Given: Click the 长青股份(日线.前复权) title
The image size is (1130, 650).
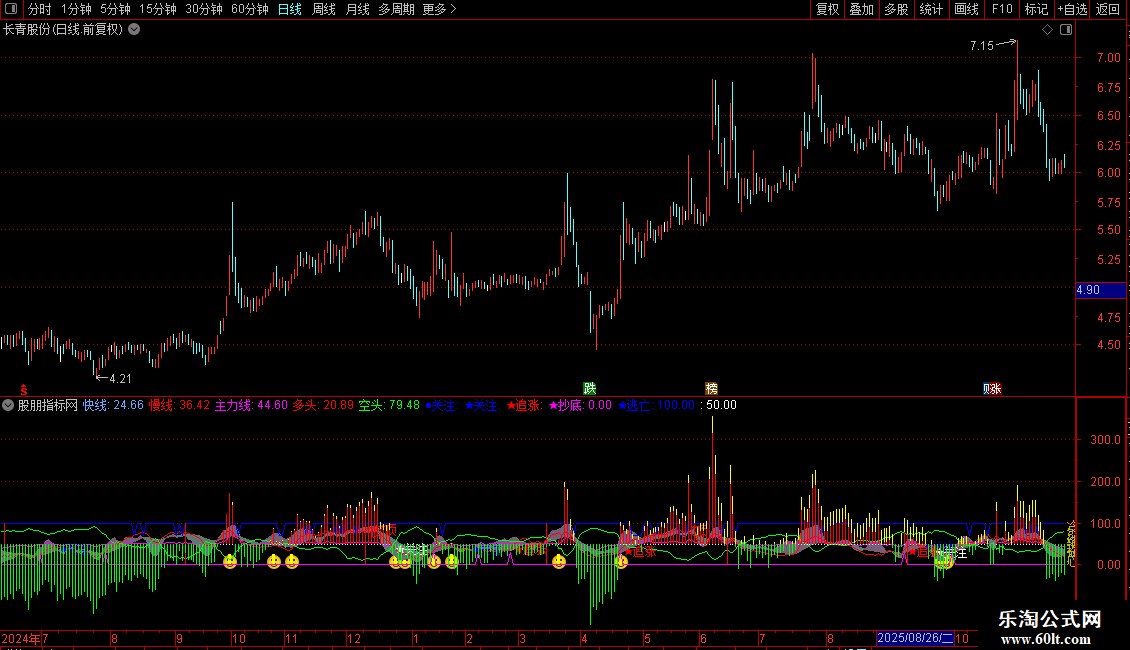Looking at the screenshot, I should pyautogui.click(x=63, y=30).
